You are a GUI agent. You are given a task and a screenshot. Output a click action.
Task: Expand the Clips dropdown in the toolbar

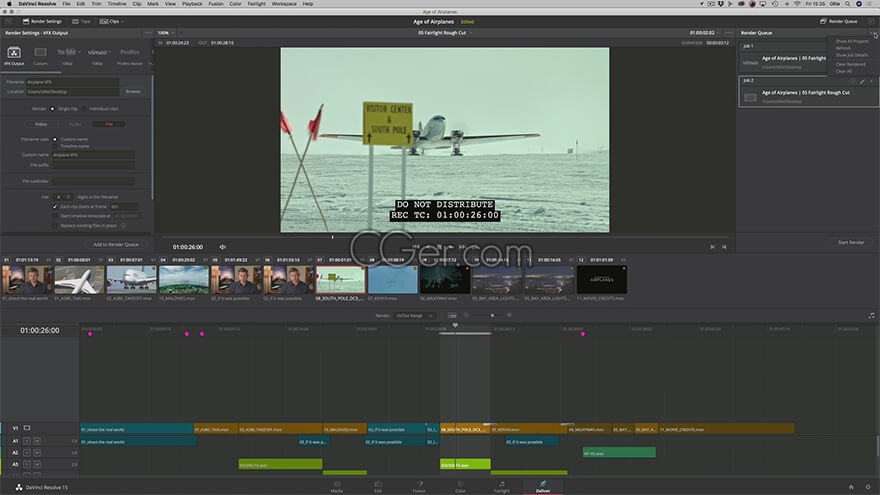click(112, 21)
